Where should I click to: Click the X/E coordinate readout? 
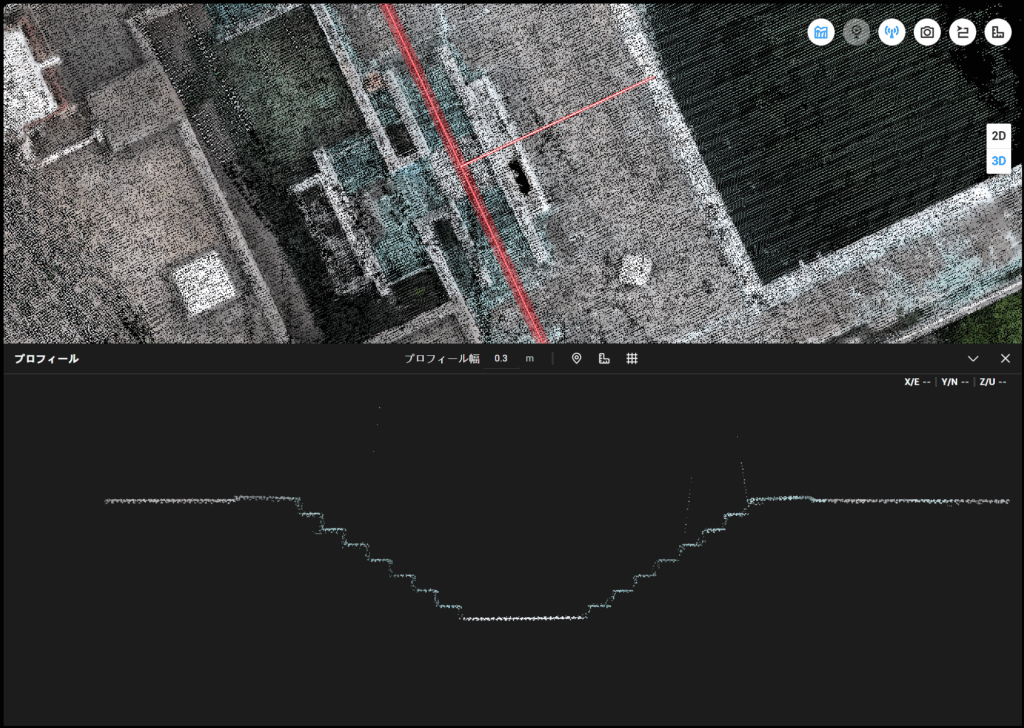coord(917,382)
